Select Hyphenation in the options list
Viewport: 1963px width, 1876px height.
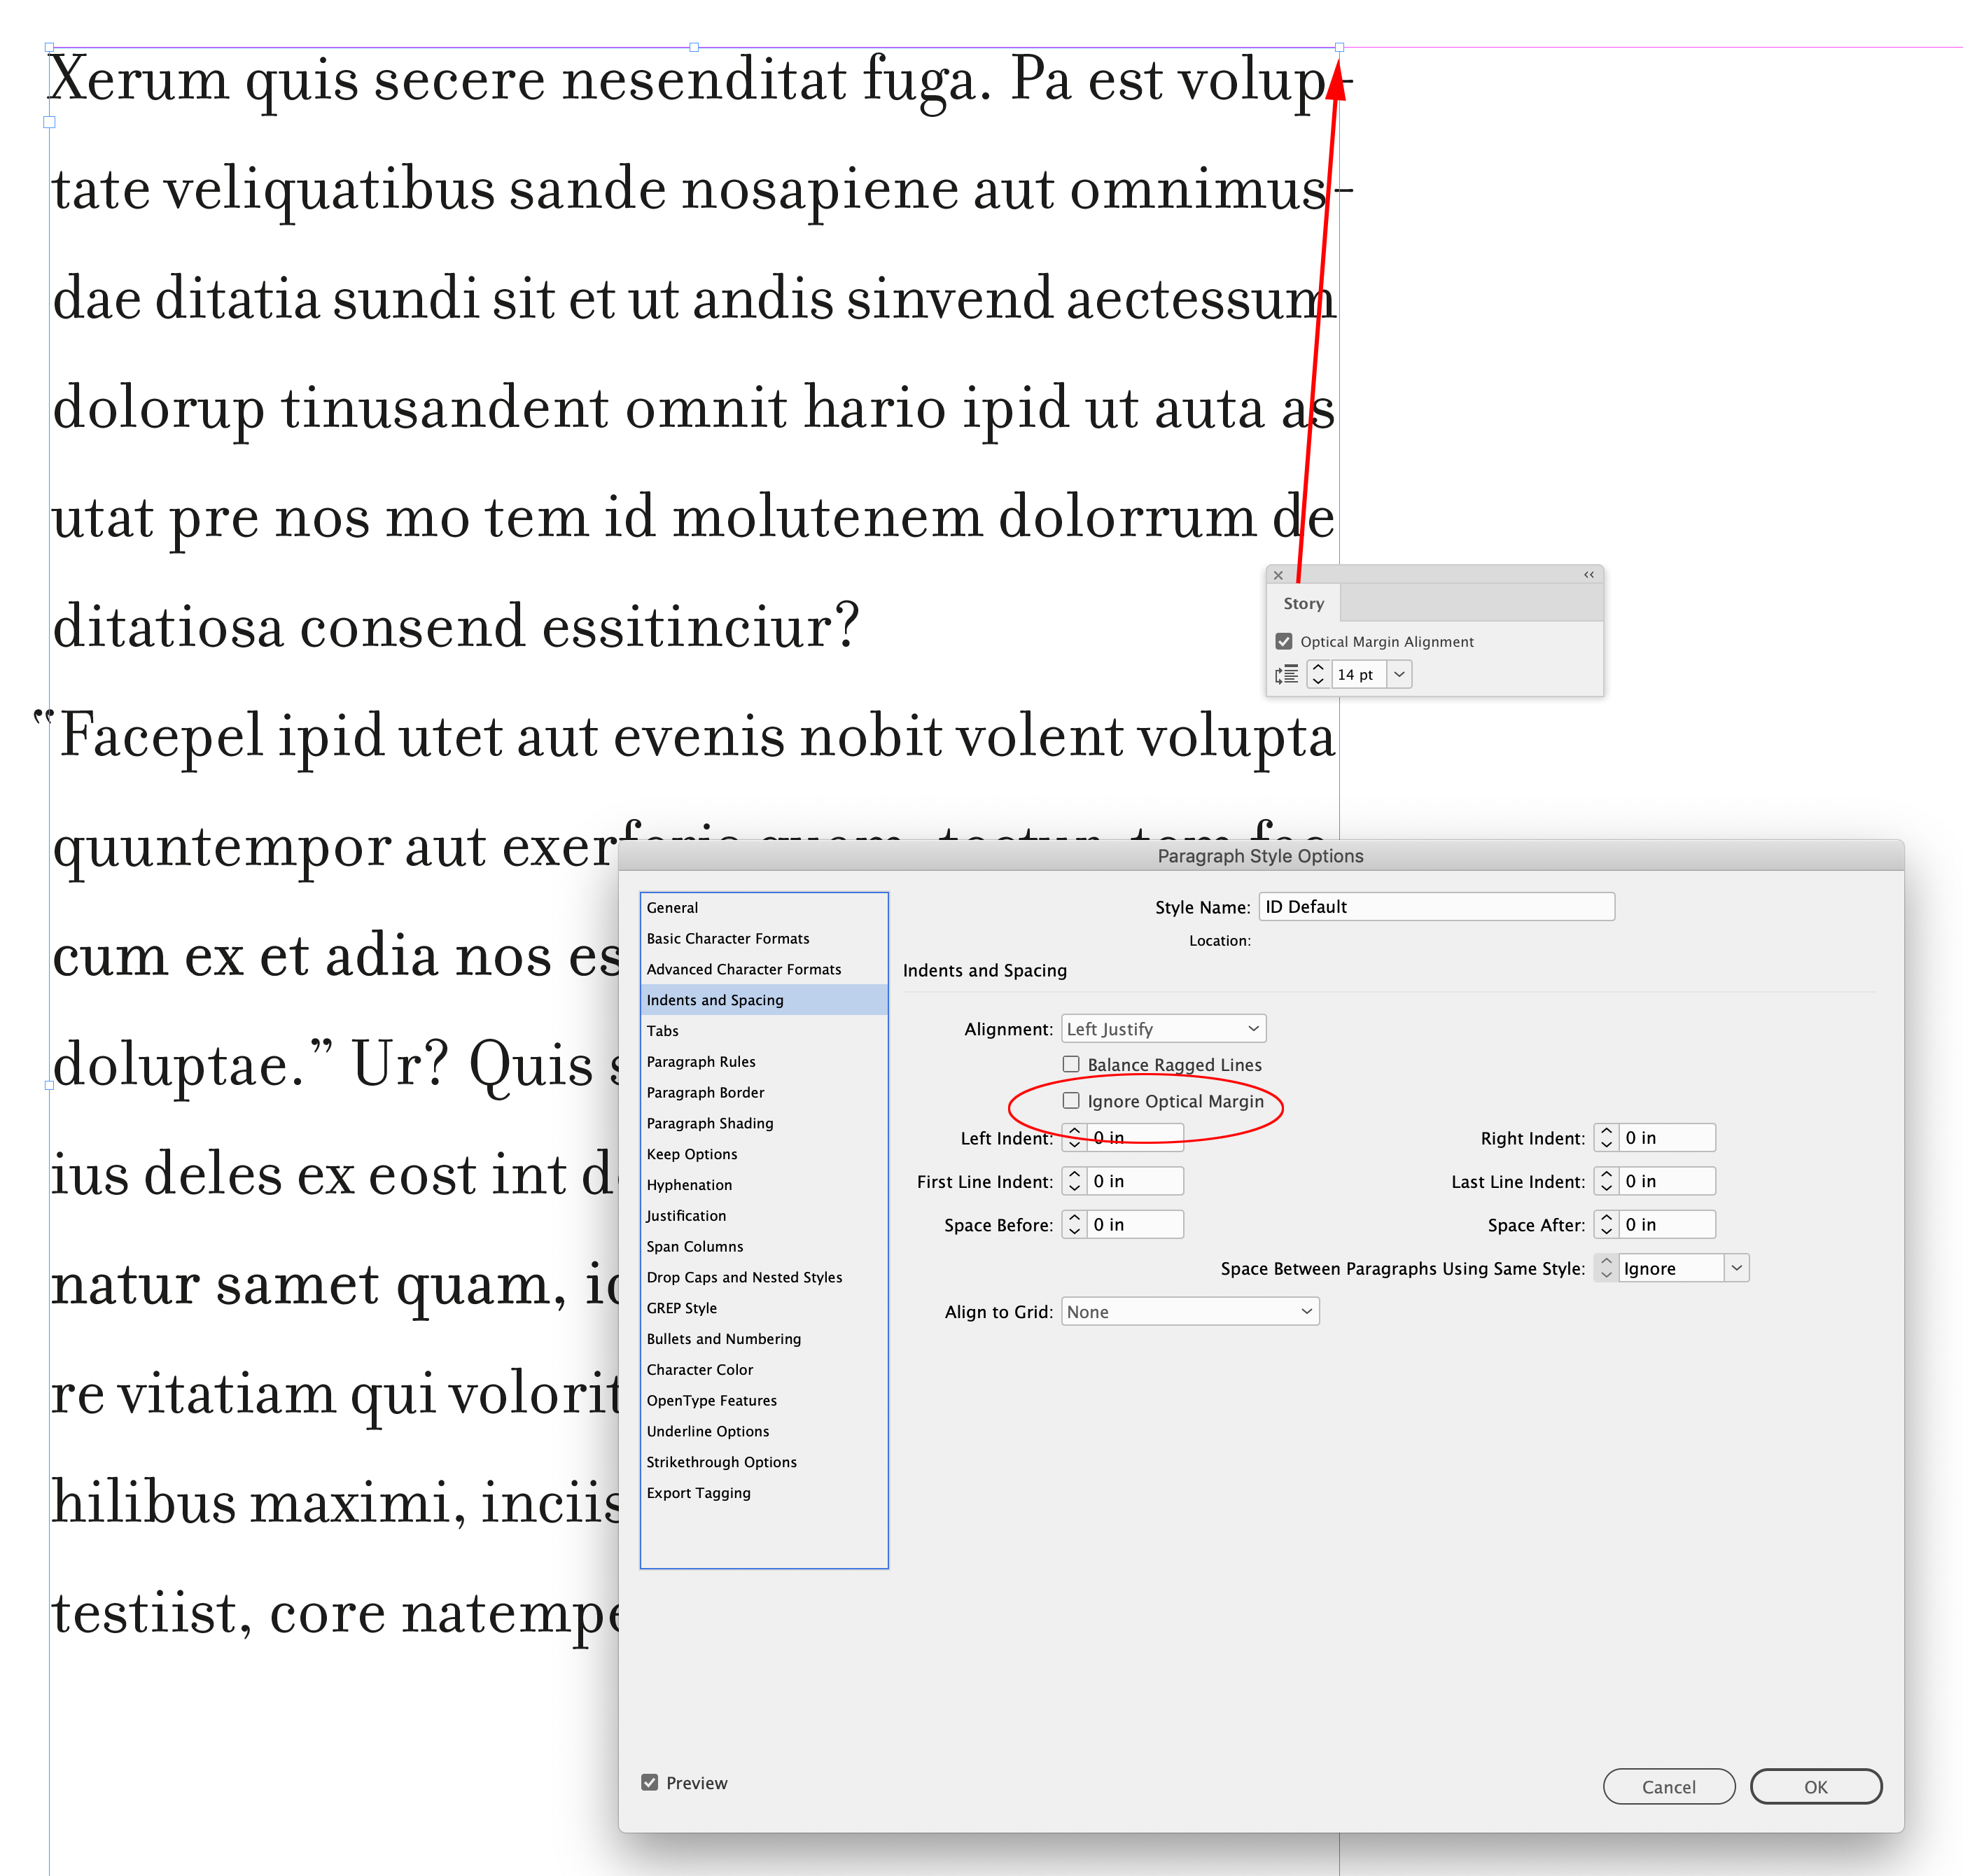point(689,1184)
